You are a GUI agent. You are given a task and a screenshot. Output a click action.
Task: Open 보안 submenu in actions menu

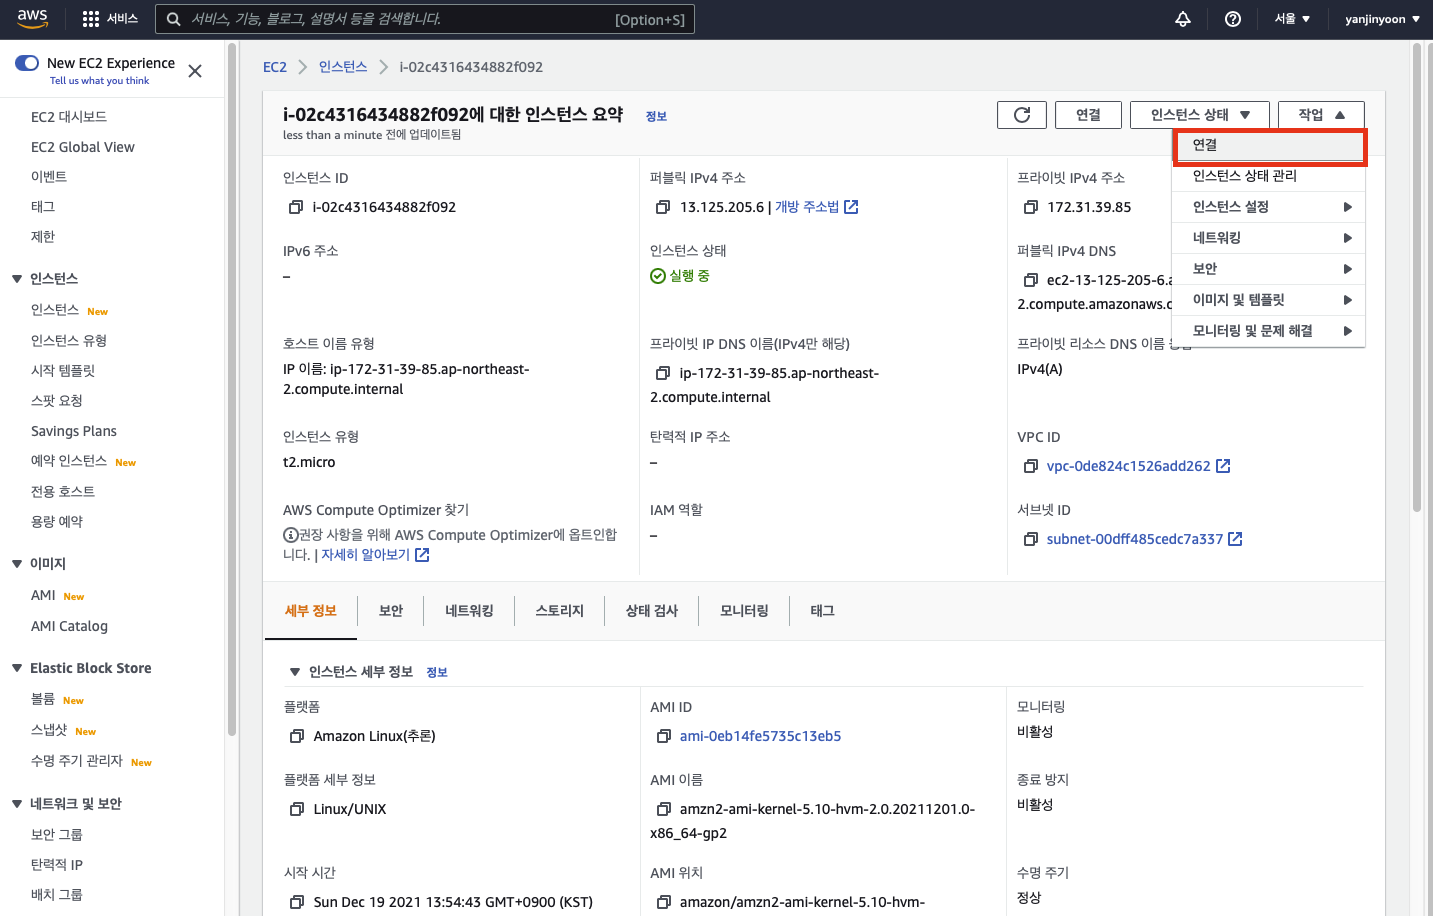click(x=1269, y=269)
